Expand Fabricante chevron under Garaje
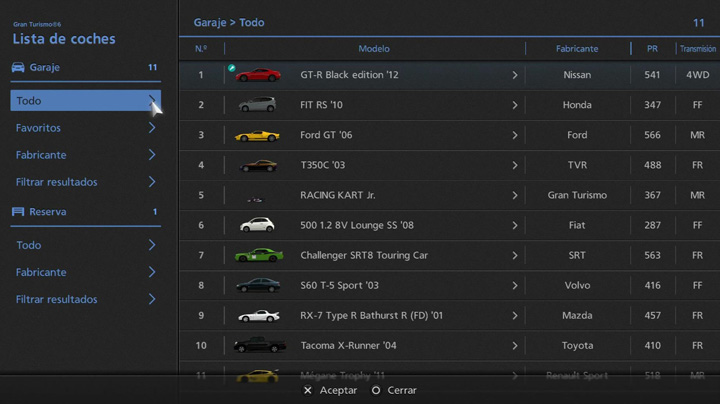Viewport: 720px width, 404px height. tap(152, 155)
